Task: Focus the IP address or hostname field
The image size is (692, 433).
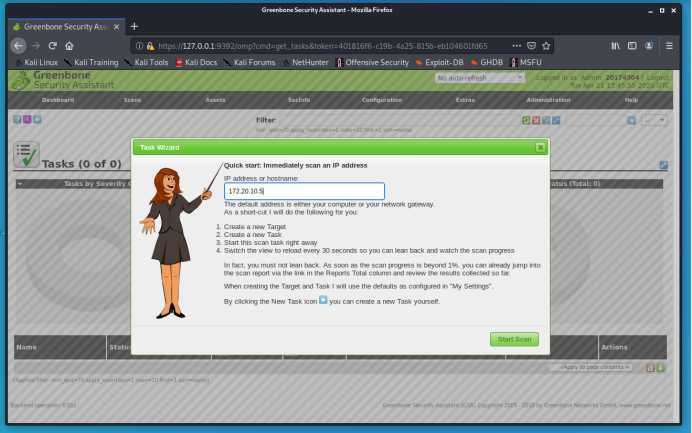Action: [304, 191]
